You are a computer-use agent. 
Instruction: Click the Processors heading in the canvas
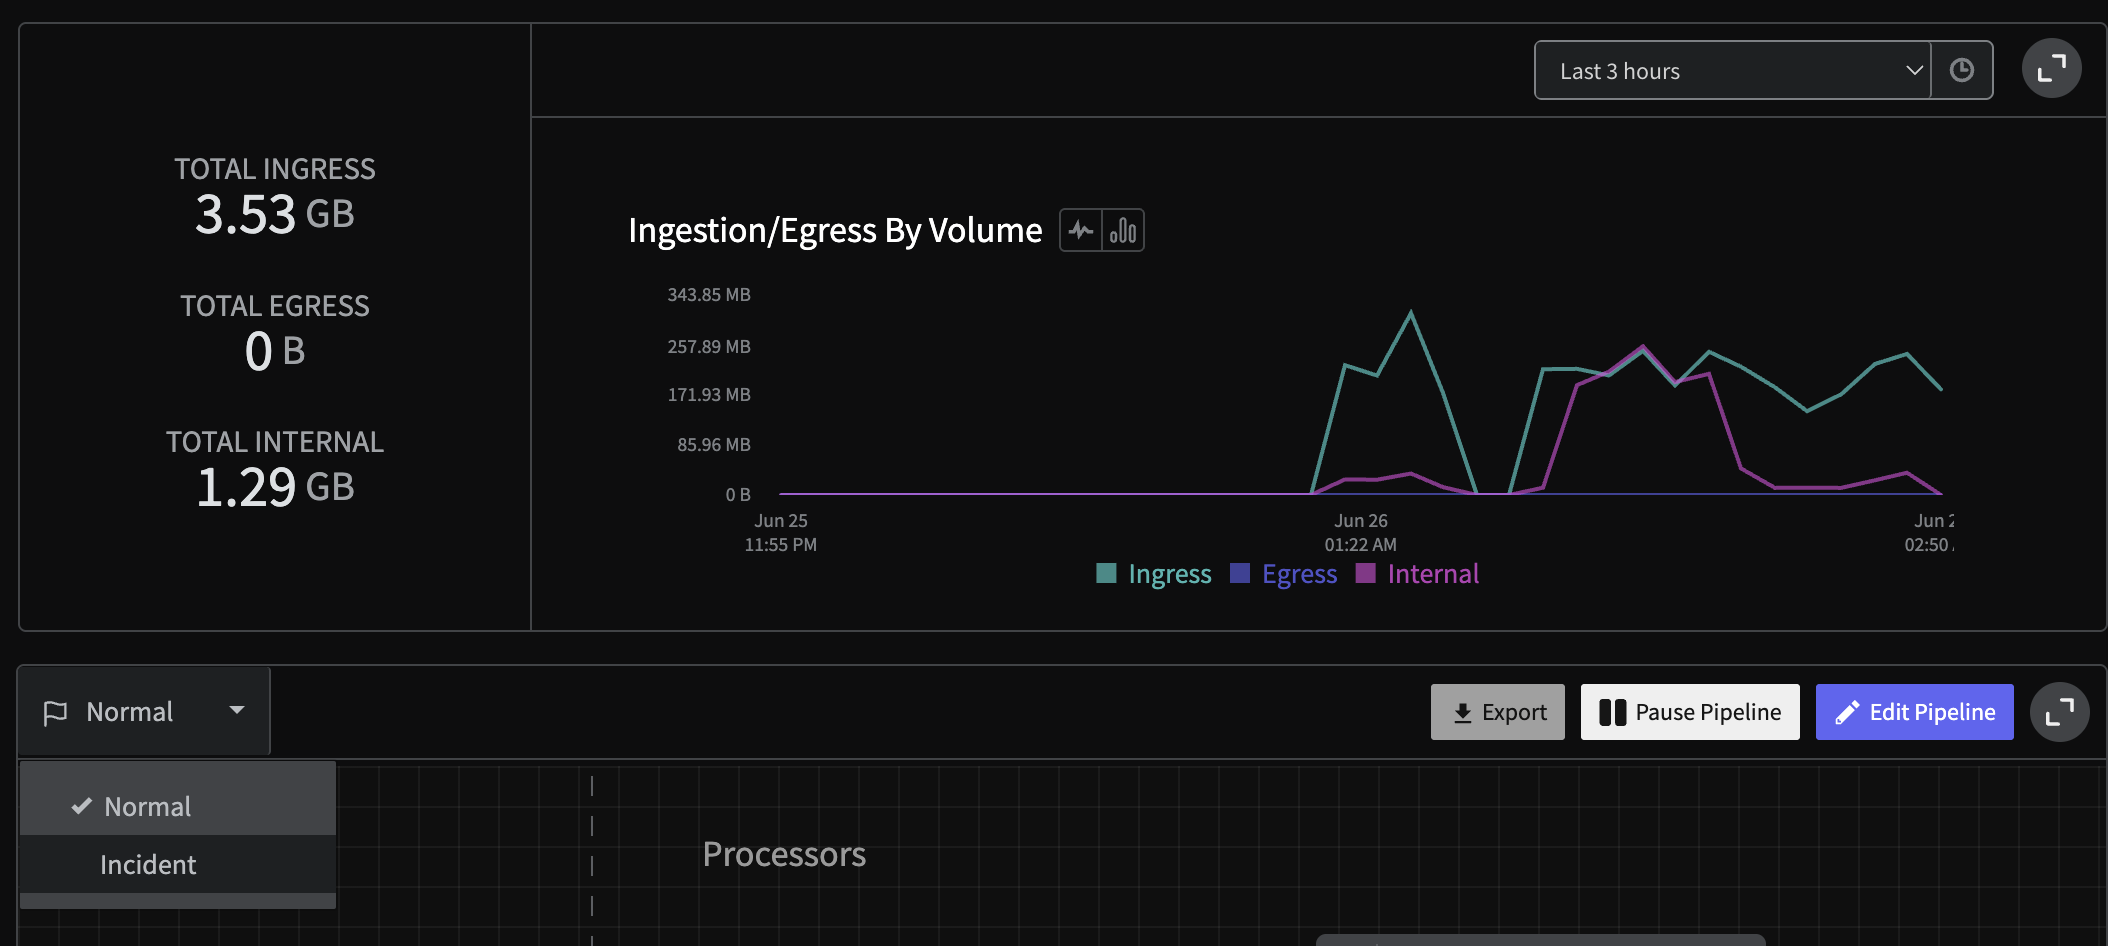(784, 854)
